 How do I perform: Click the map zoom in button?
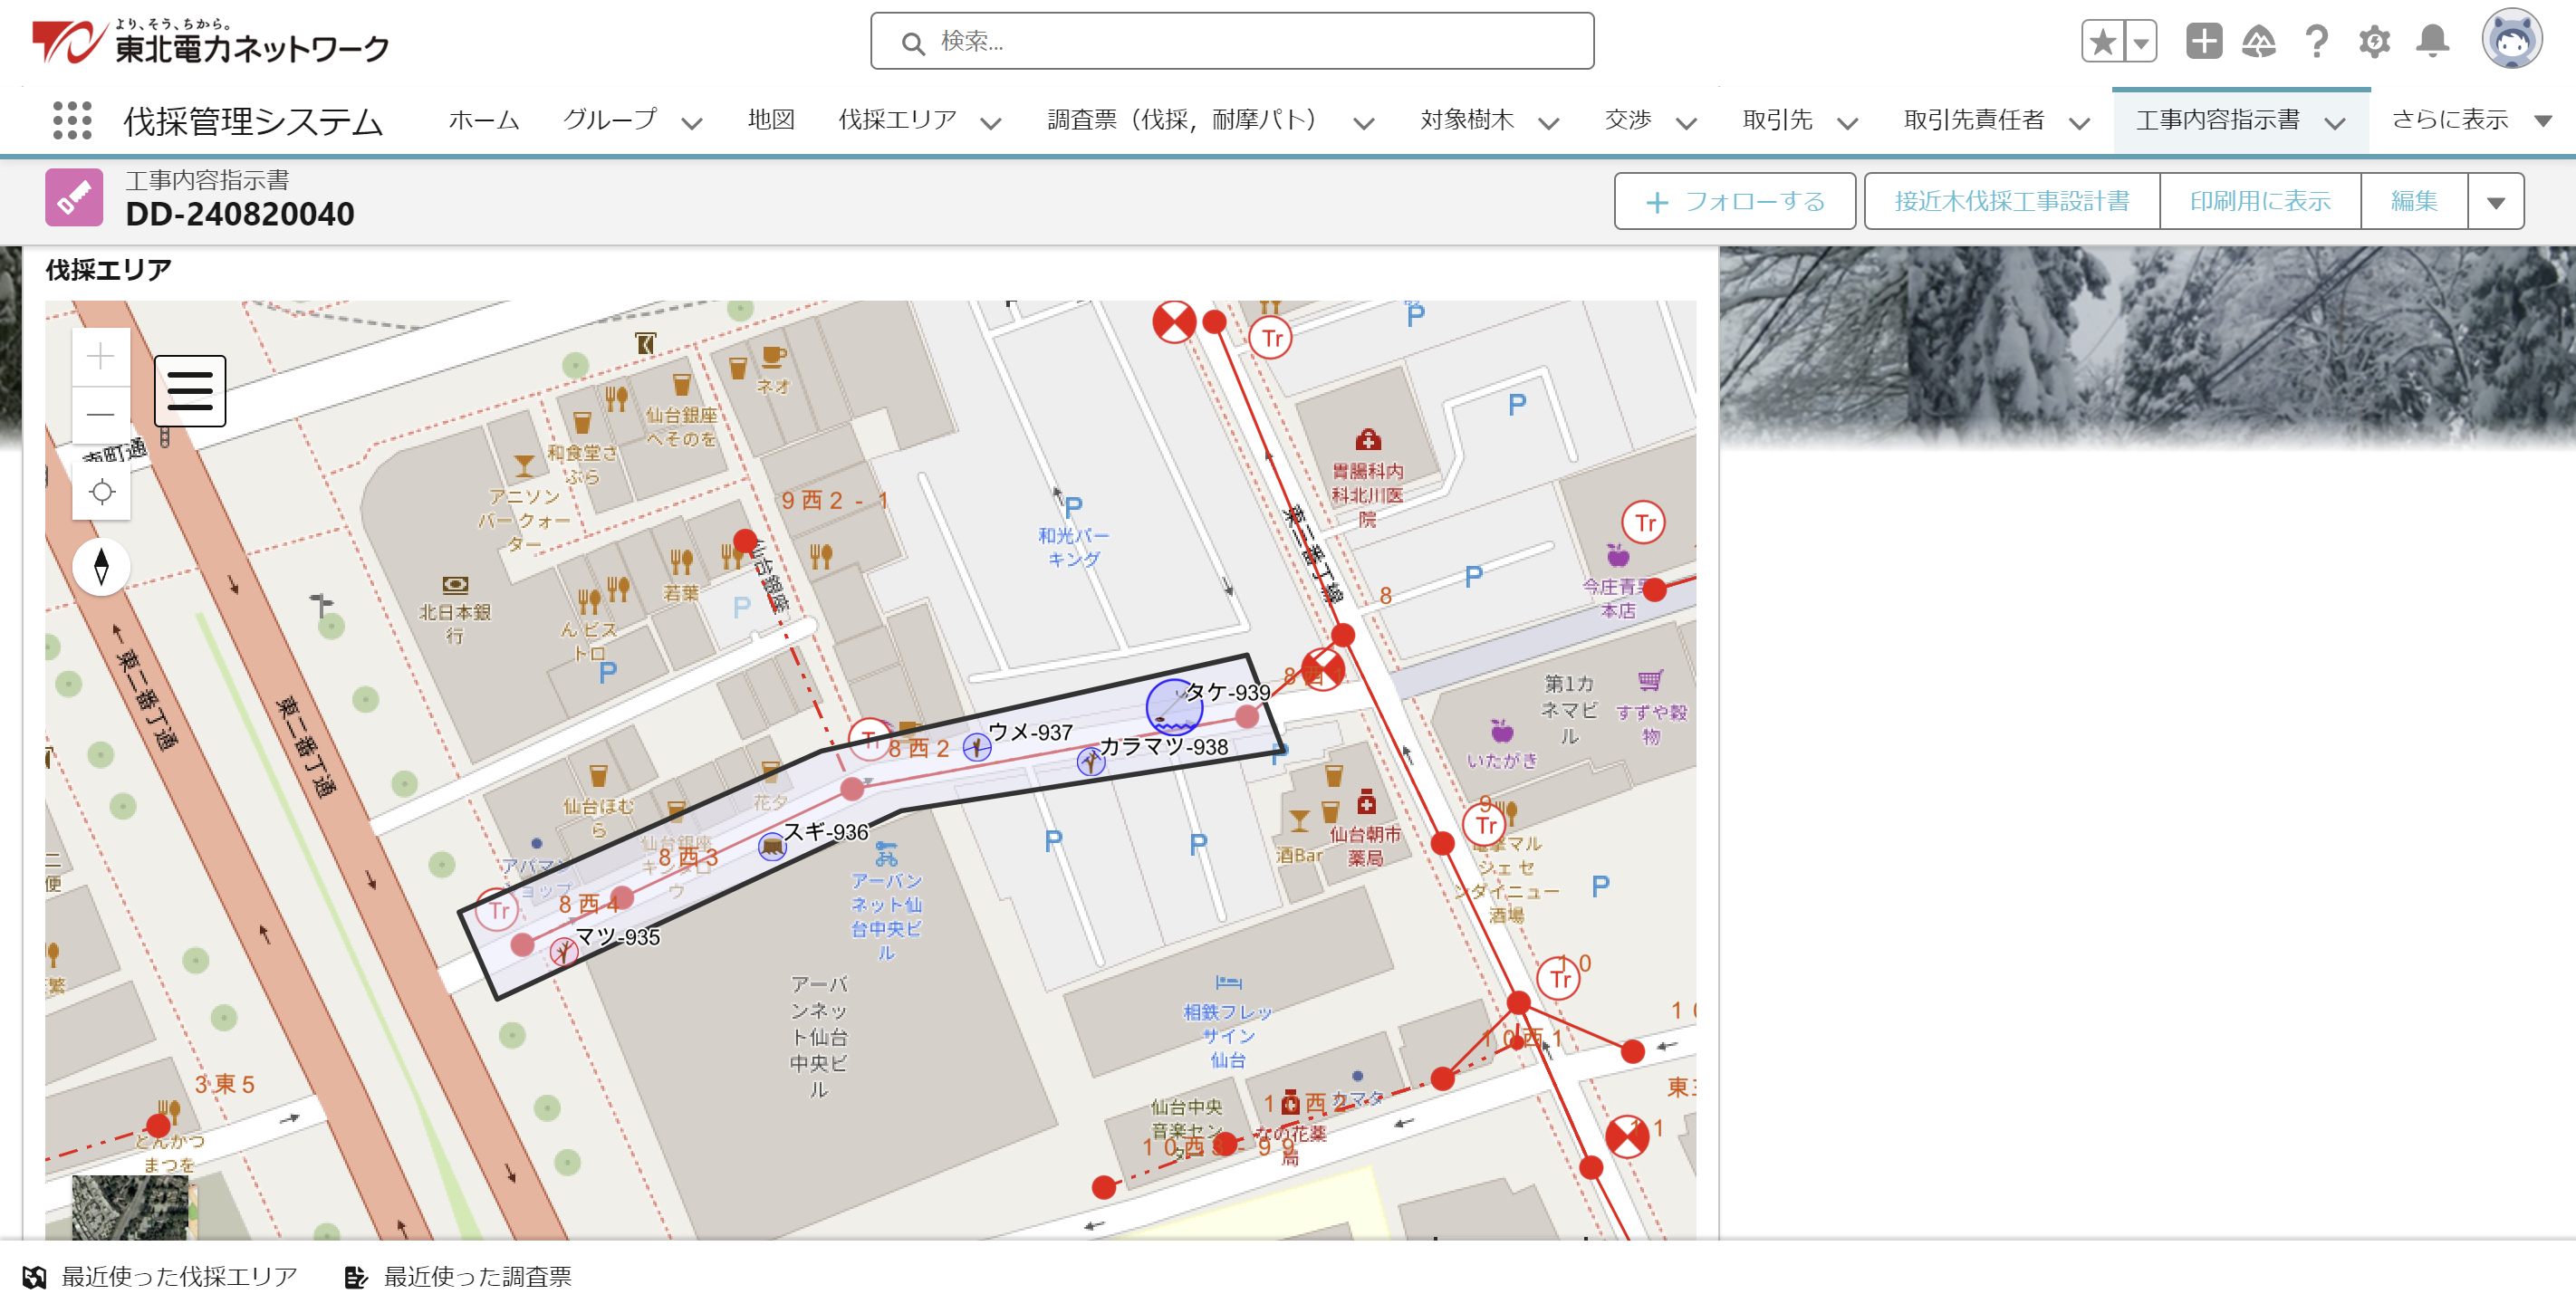(x=101, y=357)
